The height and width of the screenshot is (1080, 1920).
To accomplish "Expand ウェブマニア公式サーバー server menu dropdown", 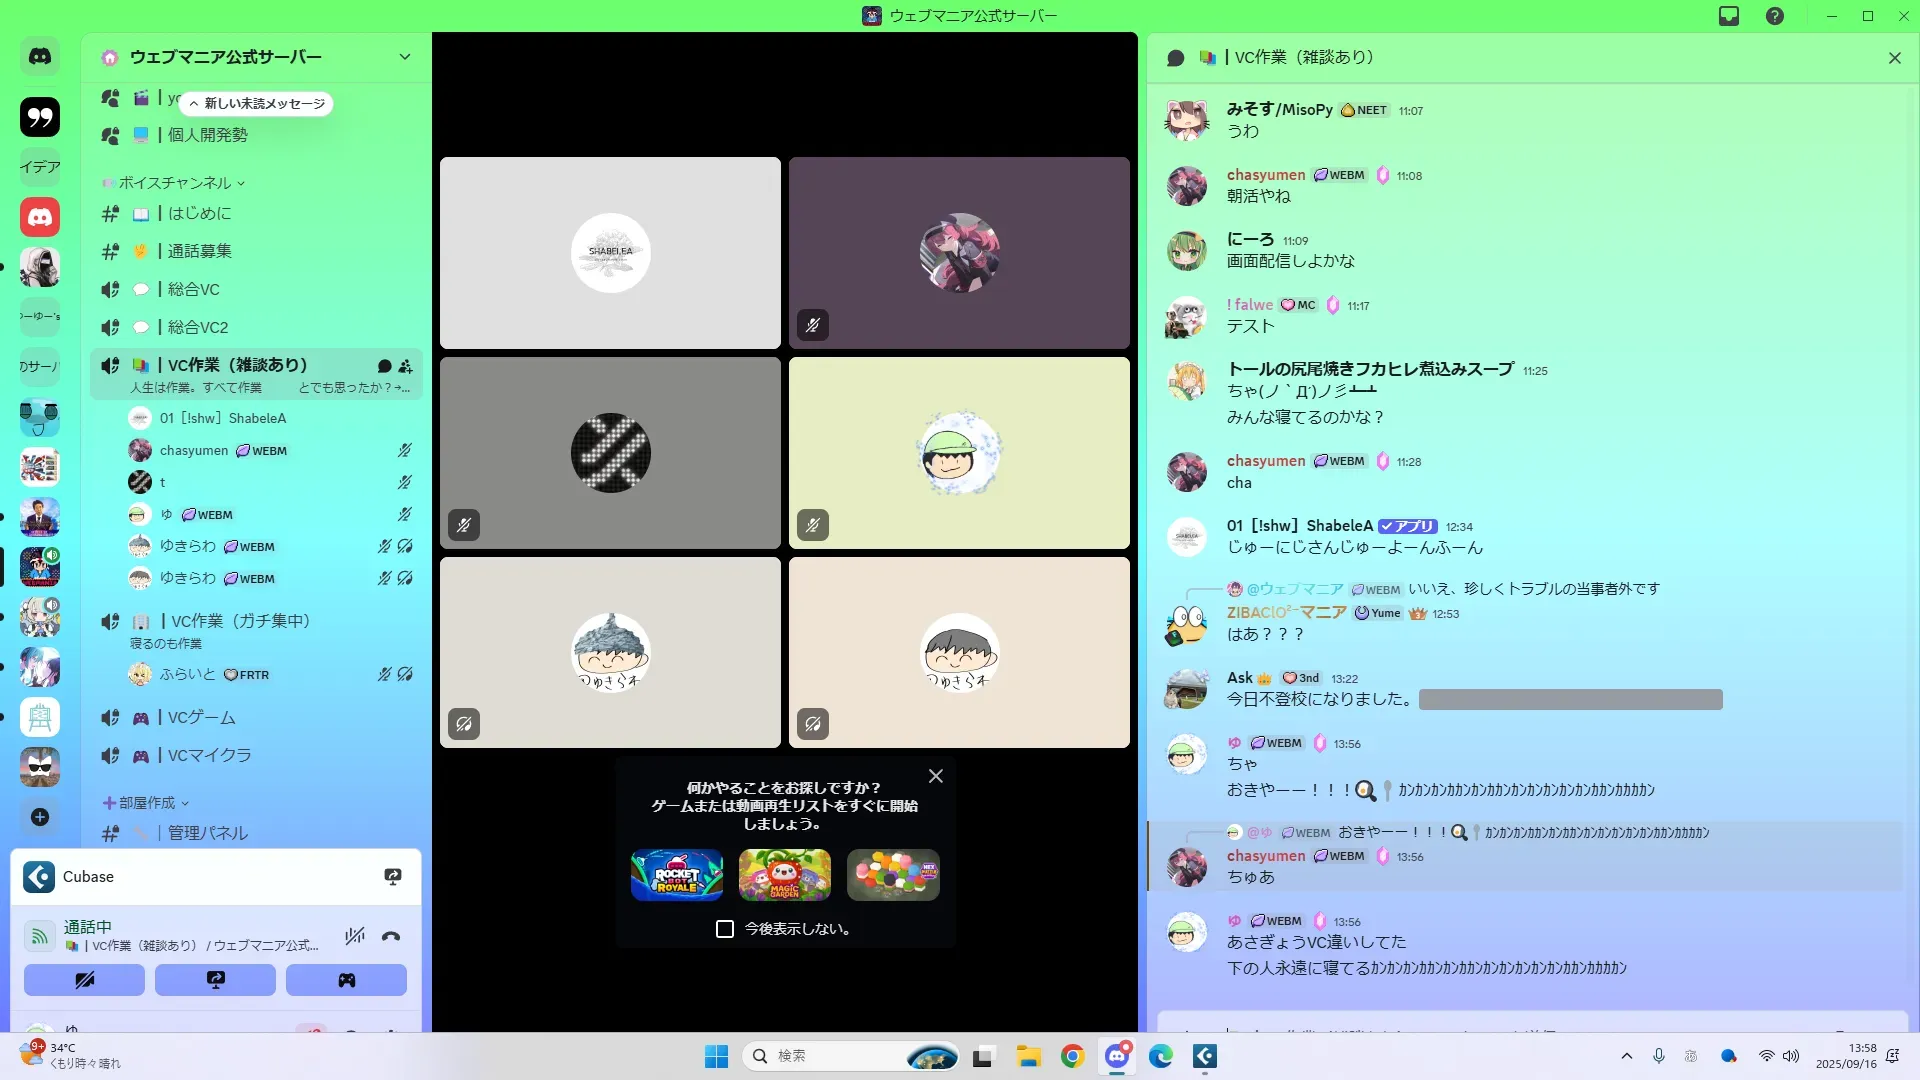I will (404, 57).
